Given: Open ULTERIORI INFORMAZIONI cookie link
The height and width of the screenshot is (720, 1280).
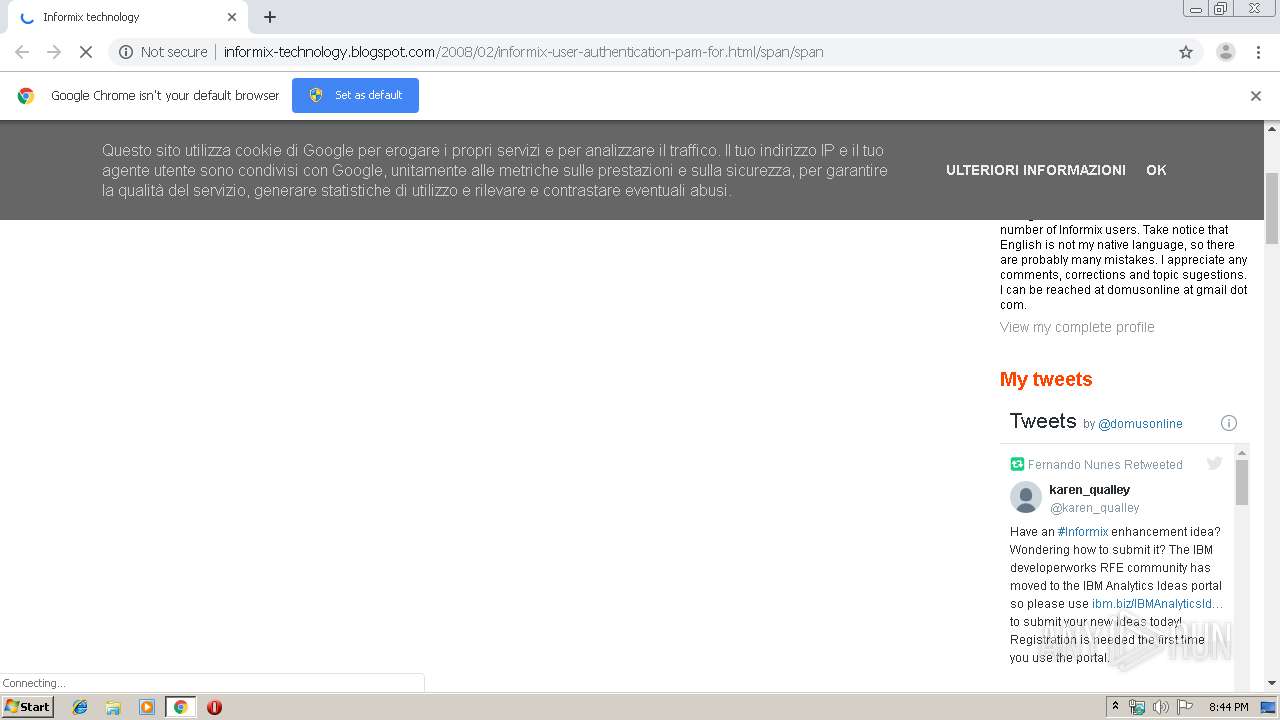Looking at the screenshot, I should 1035,170.
